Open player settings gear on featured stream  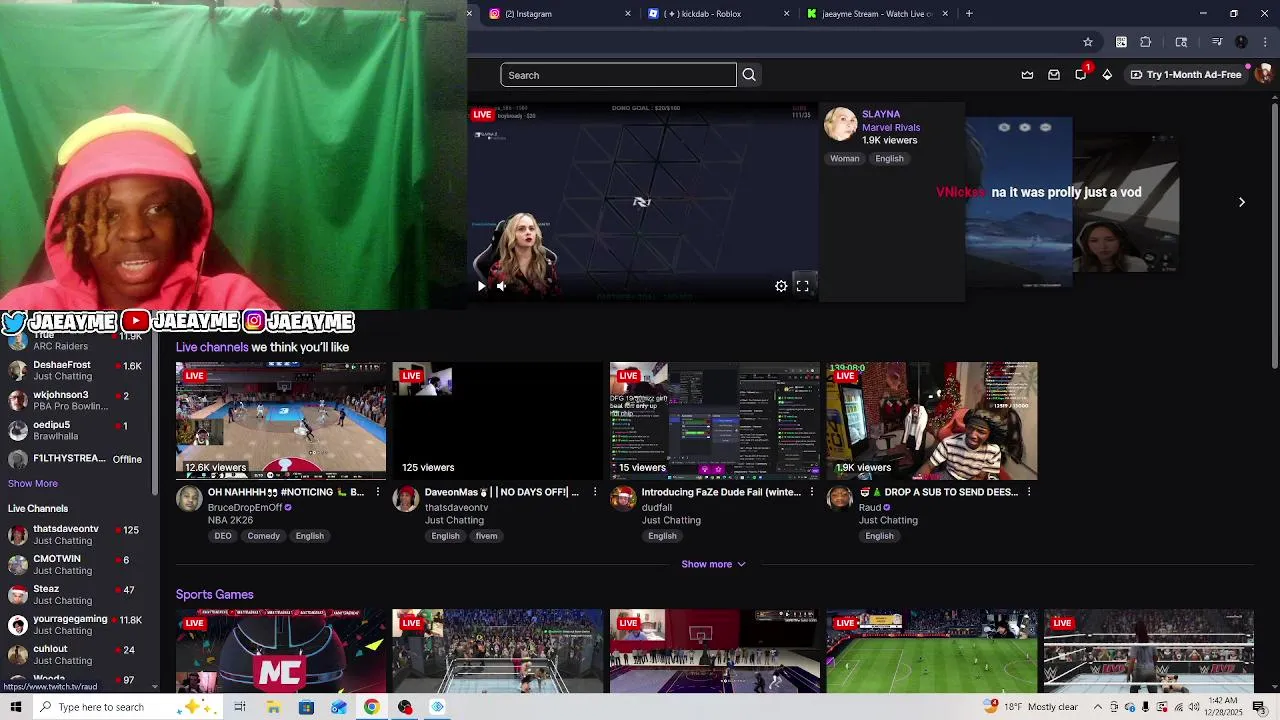(781, 286)
